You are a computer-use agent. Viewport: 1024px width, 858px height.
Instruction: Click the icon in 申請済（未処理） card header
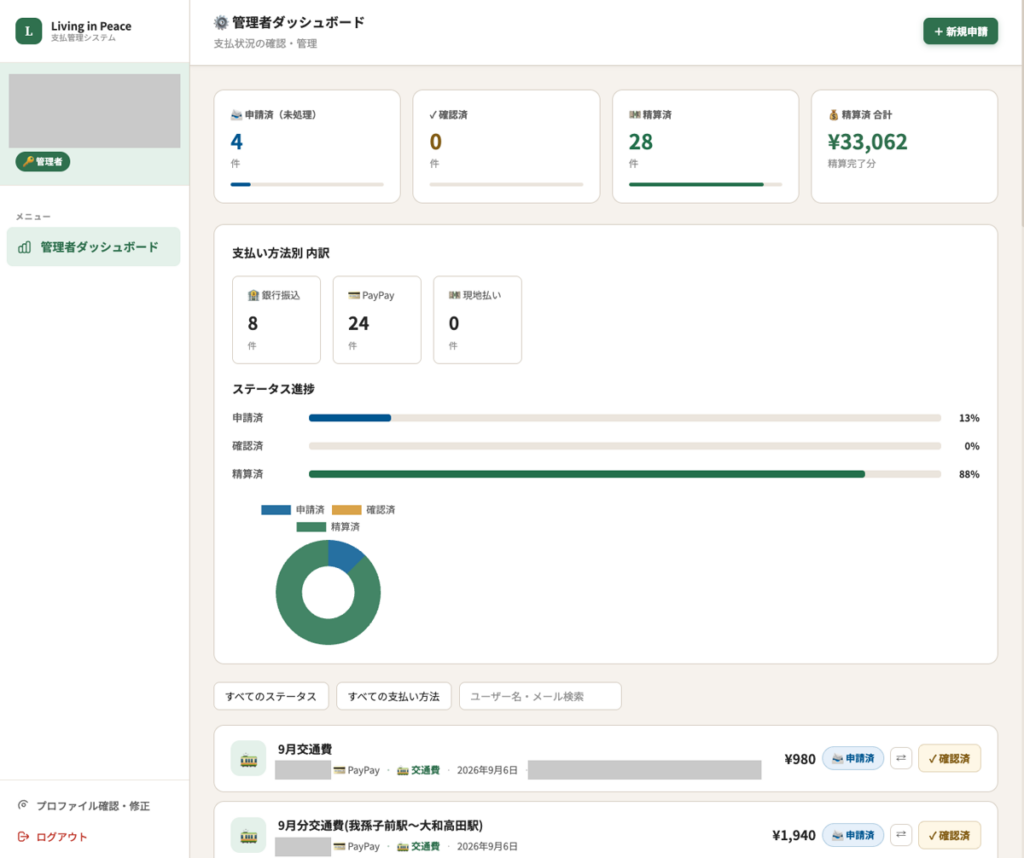click(236, 115)
